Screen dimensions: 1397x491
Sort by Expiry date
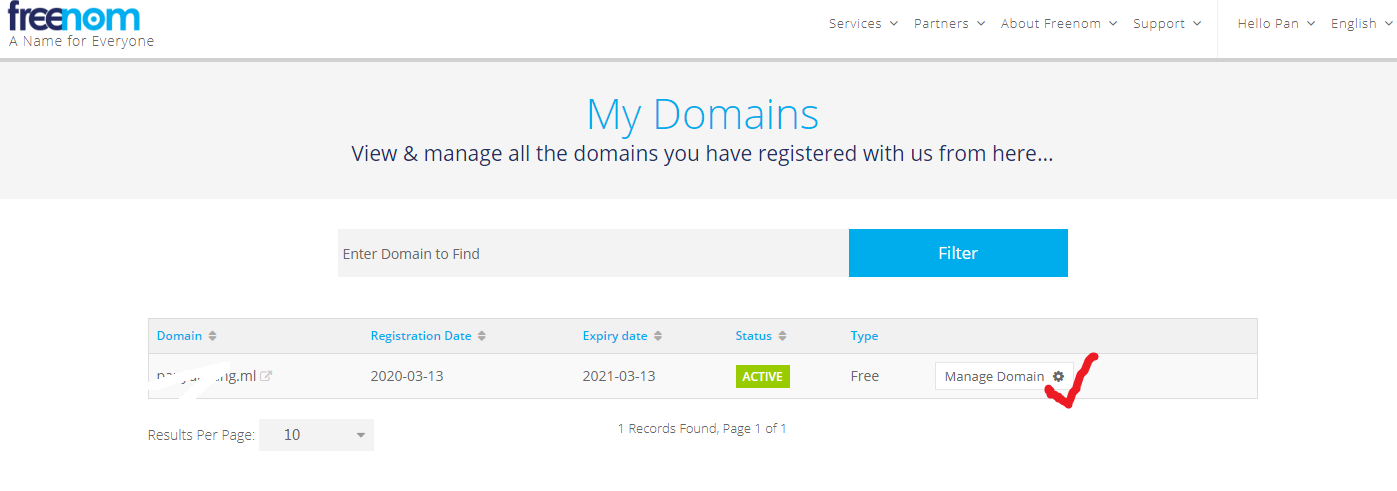(x=622, y=336)
